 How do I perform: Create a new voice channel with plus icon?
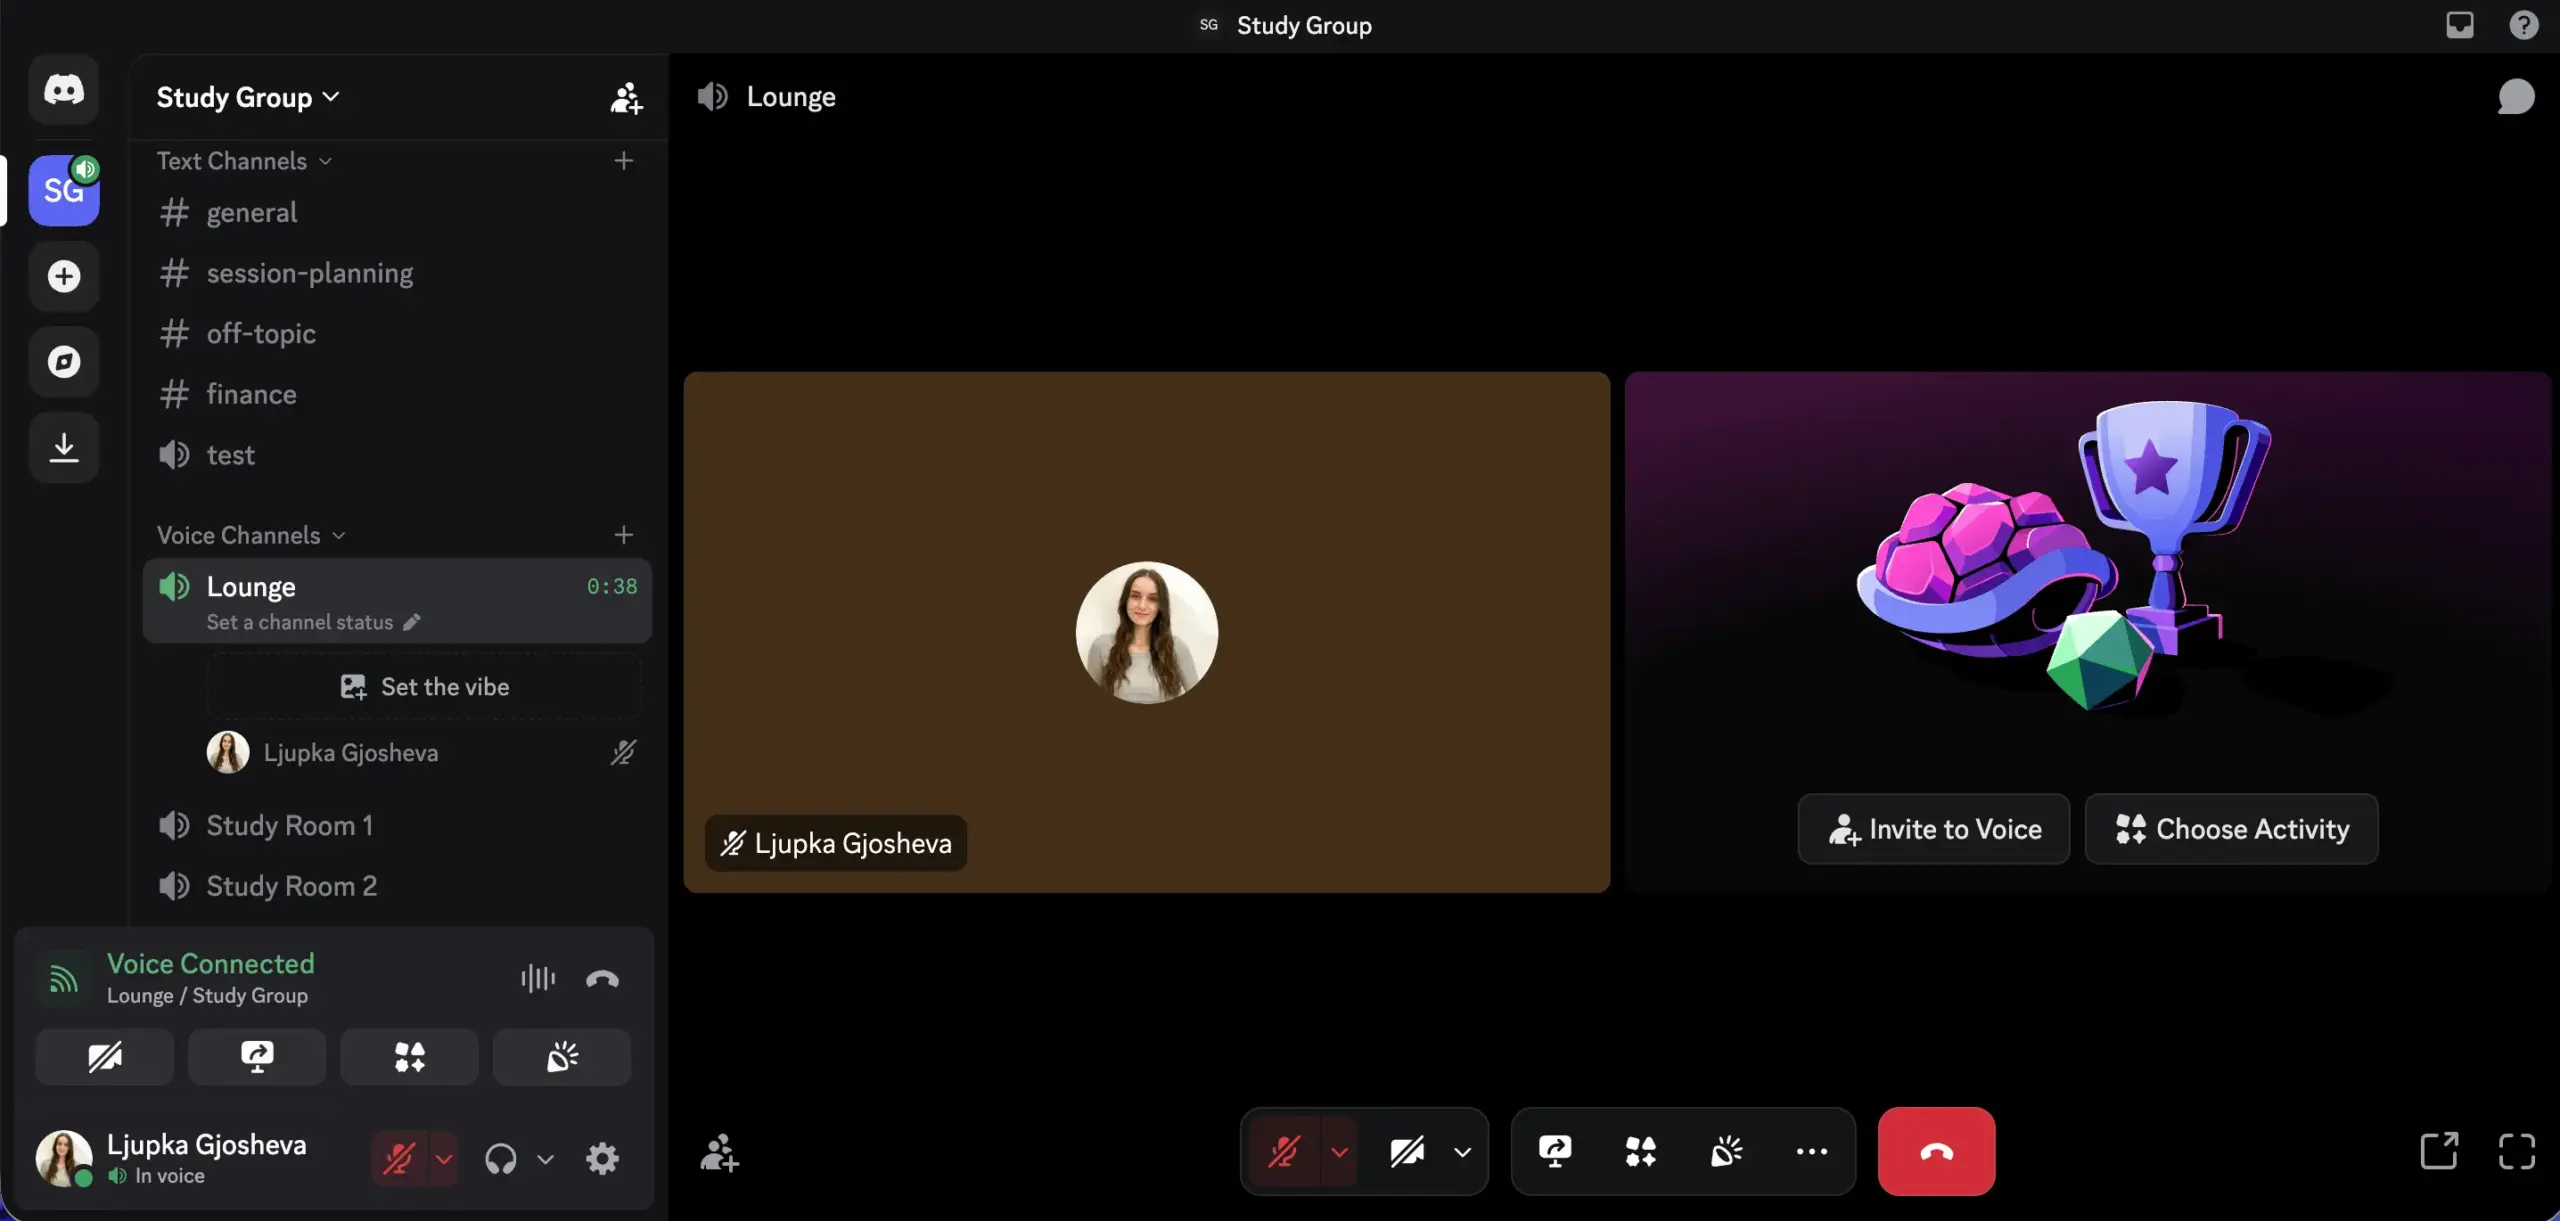pos(624,535)
